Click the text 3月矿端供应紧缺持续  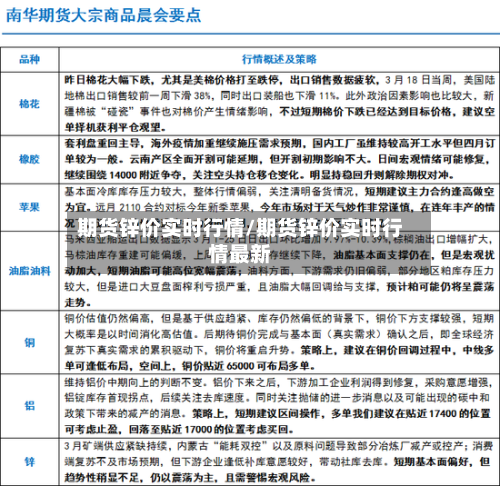point(115,446)
